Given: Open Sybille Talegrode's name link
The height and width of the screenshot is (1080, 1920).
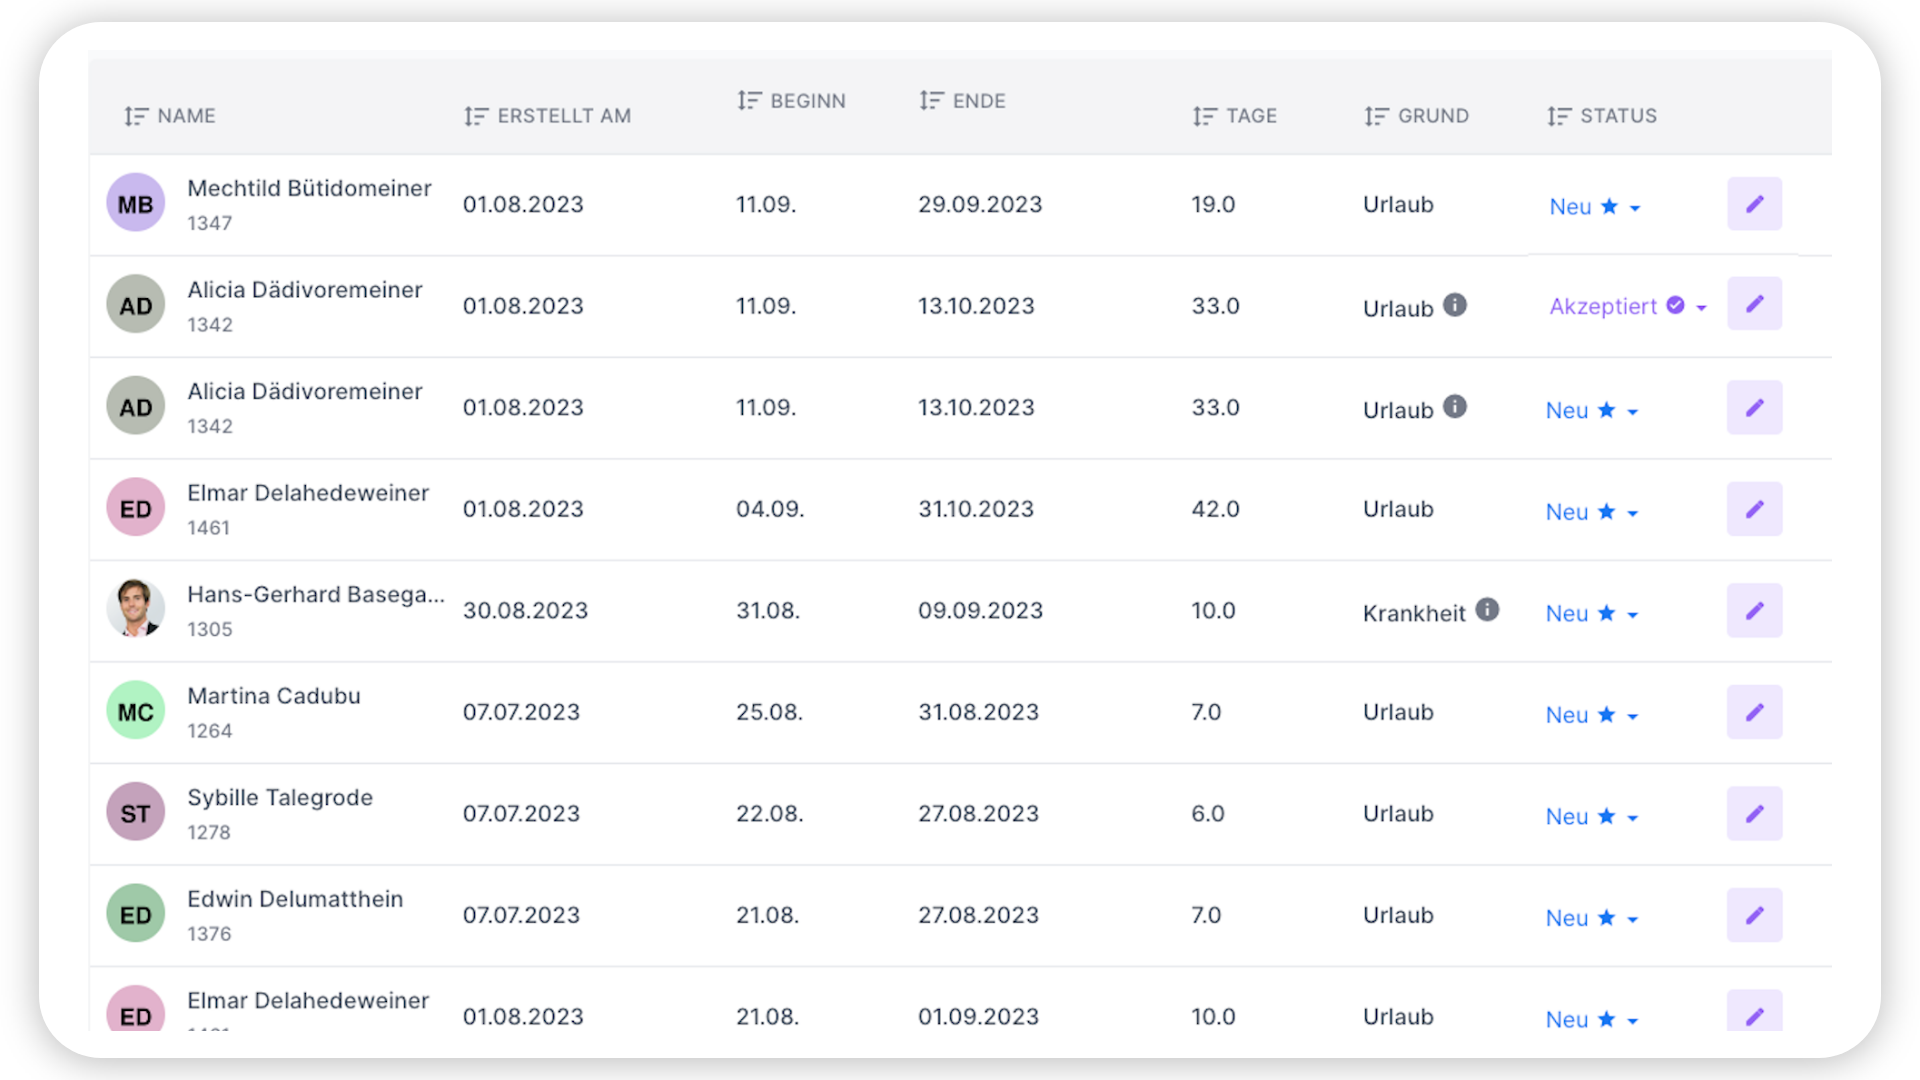Looking at the screenshot, I should pyautogui.click(x=280, y=798).
